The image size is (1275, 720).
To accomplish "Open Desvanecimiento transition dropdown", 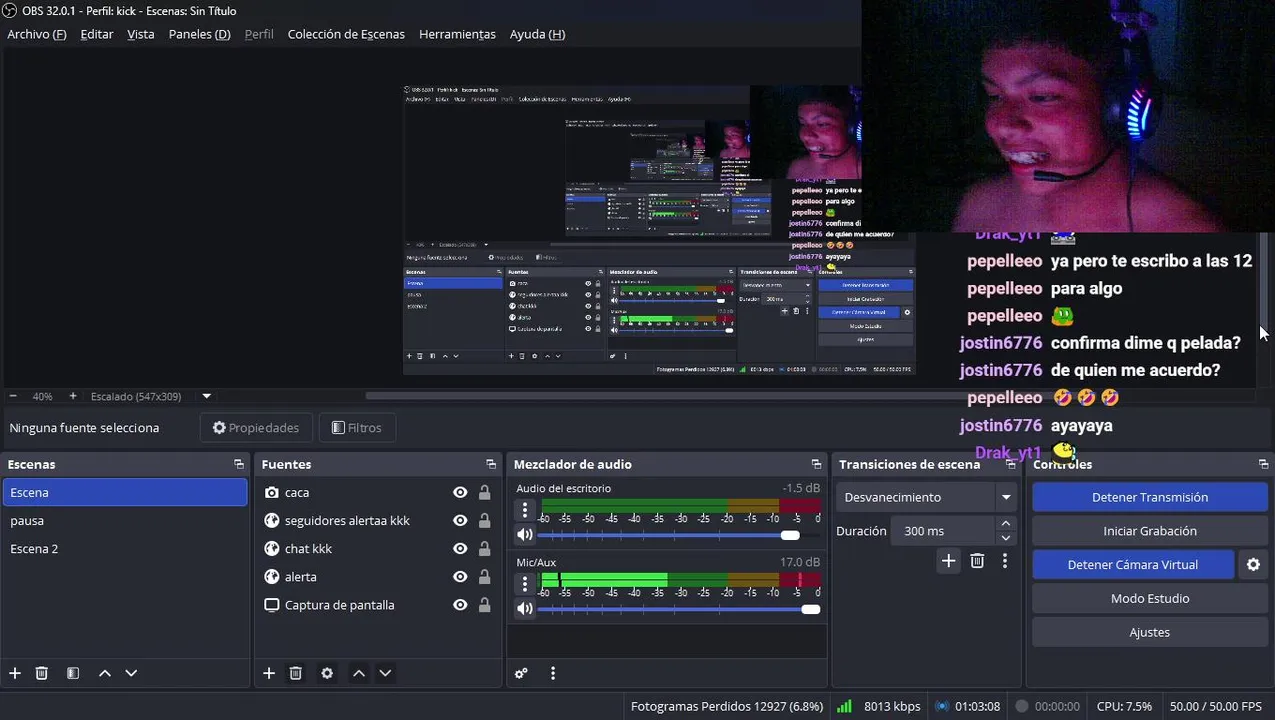I will pyautogui.click(x=927, y=497).
